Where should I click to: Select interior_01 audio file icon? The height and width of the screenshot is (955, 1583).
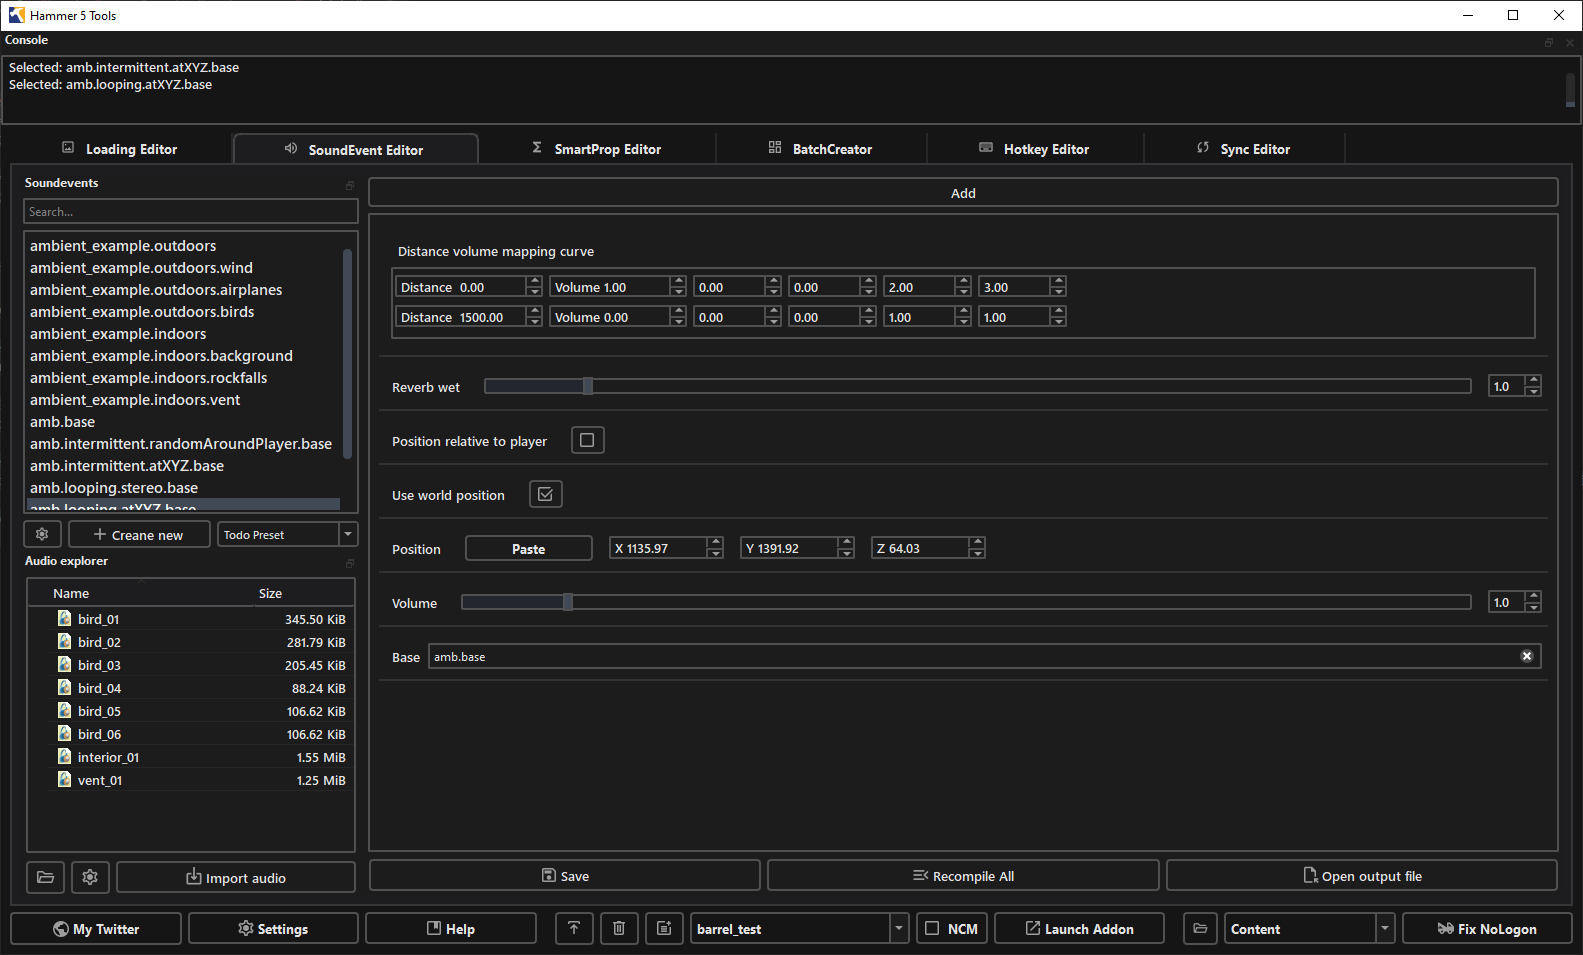pyautogui.click(x=65, y=756)
